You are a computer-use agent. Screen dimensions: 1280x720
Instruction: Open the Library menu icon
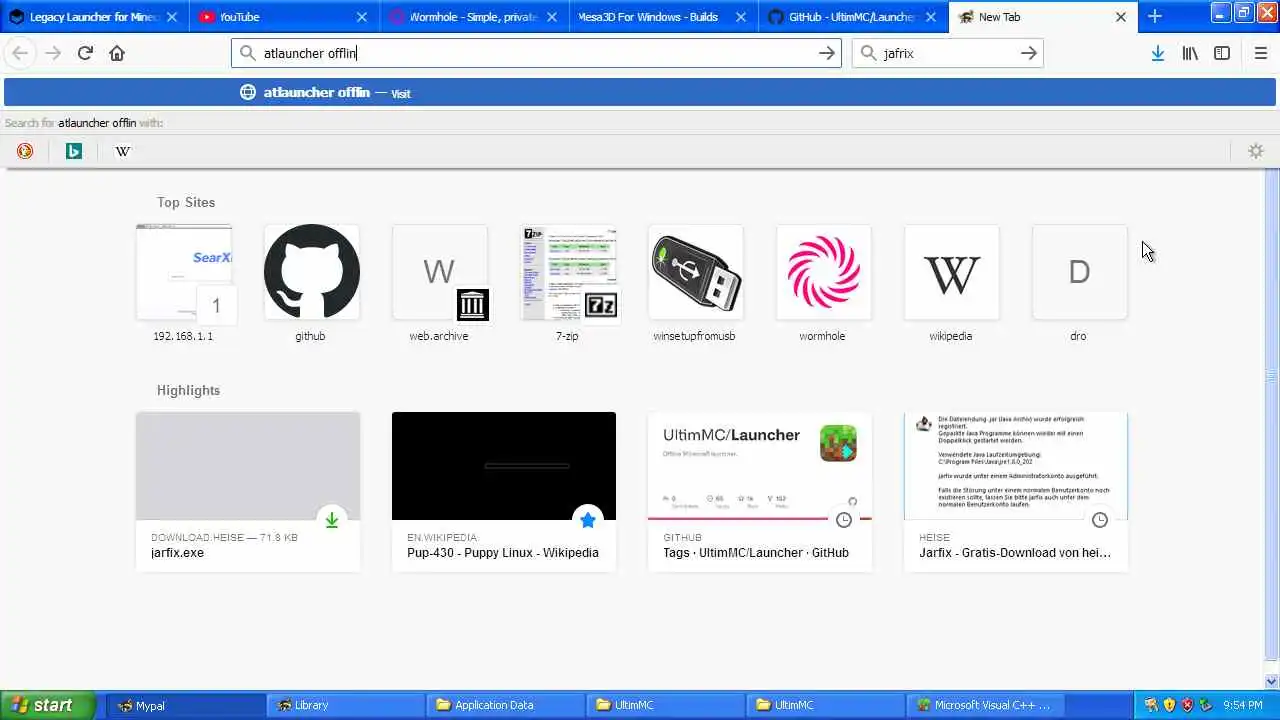pyautogui.click(x=1190, y=53)
